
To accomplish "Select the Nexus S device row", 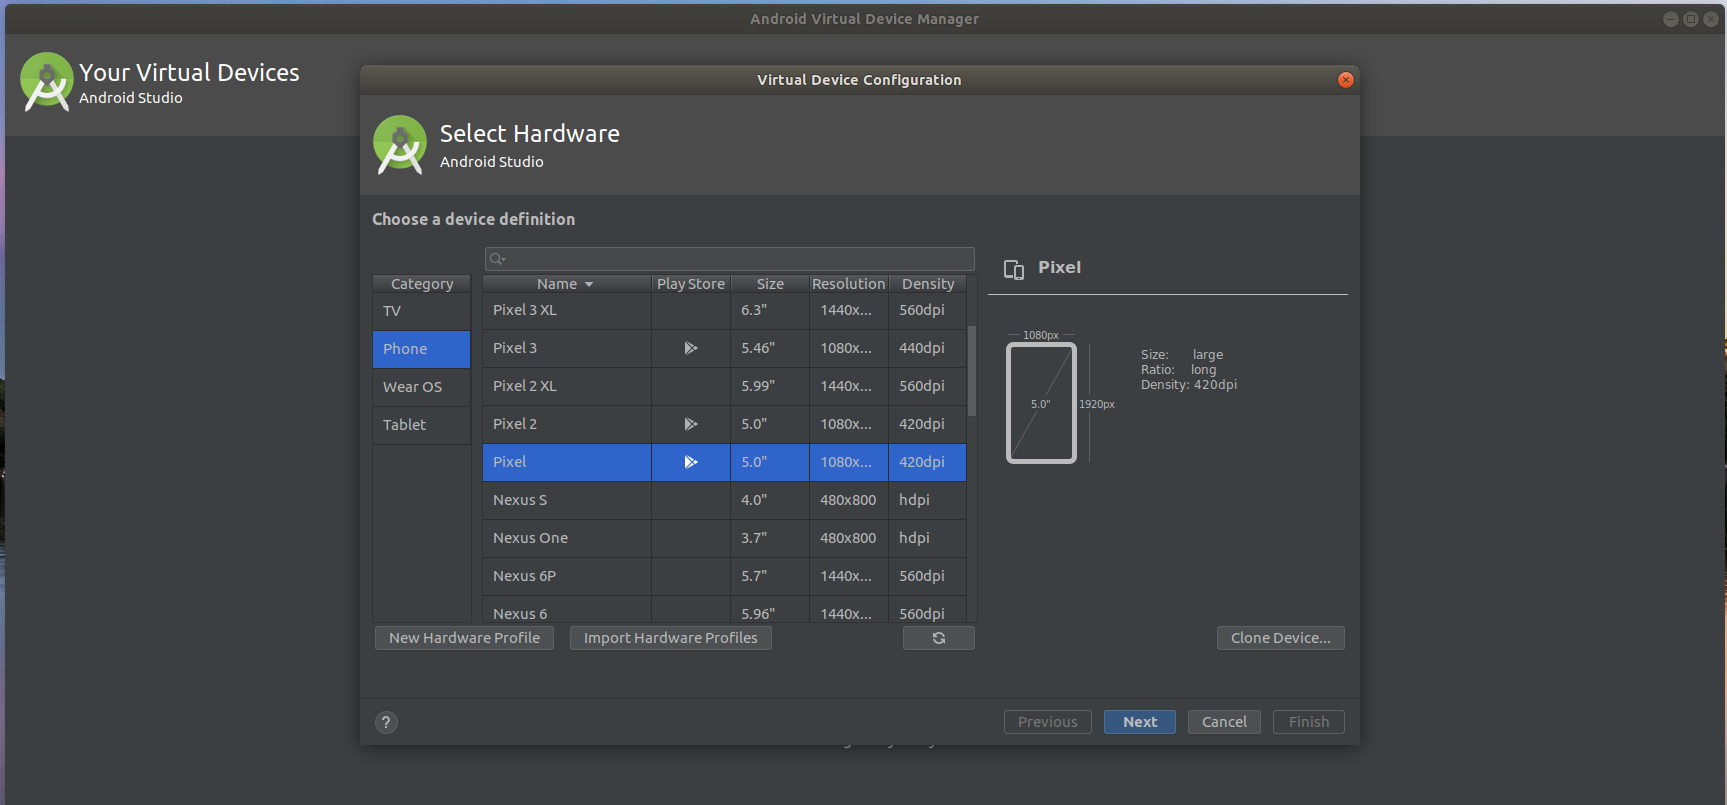I will [724, 500].
